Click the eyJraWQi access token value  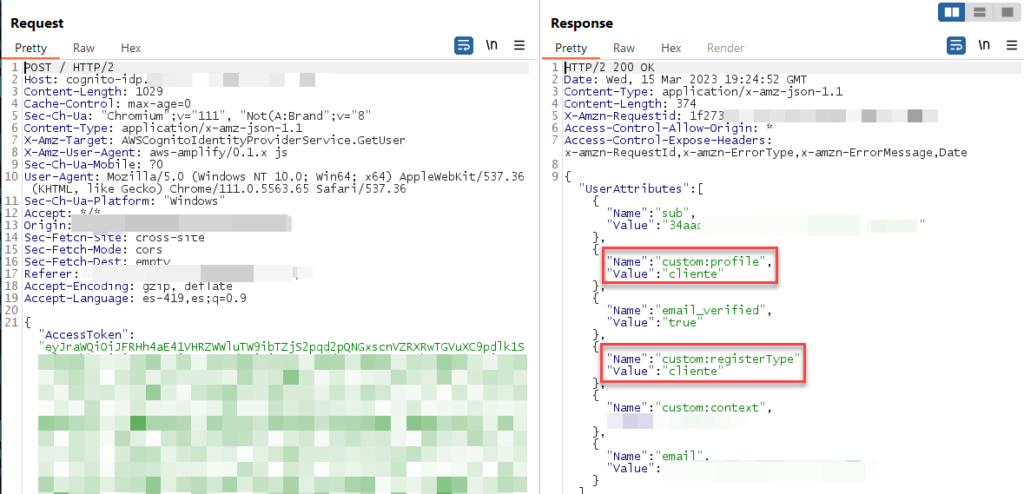click(282, 346)
